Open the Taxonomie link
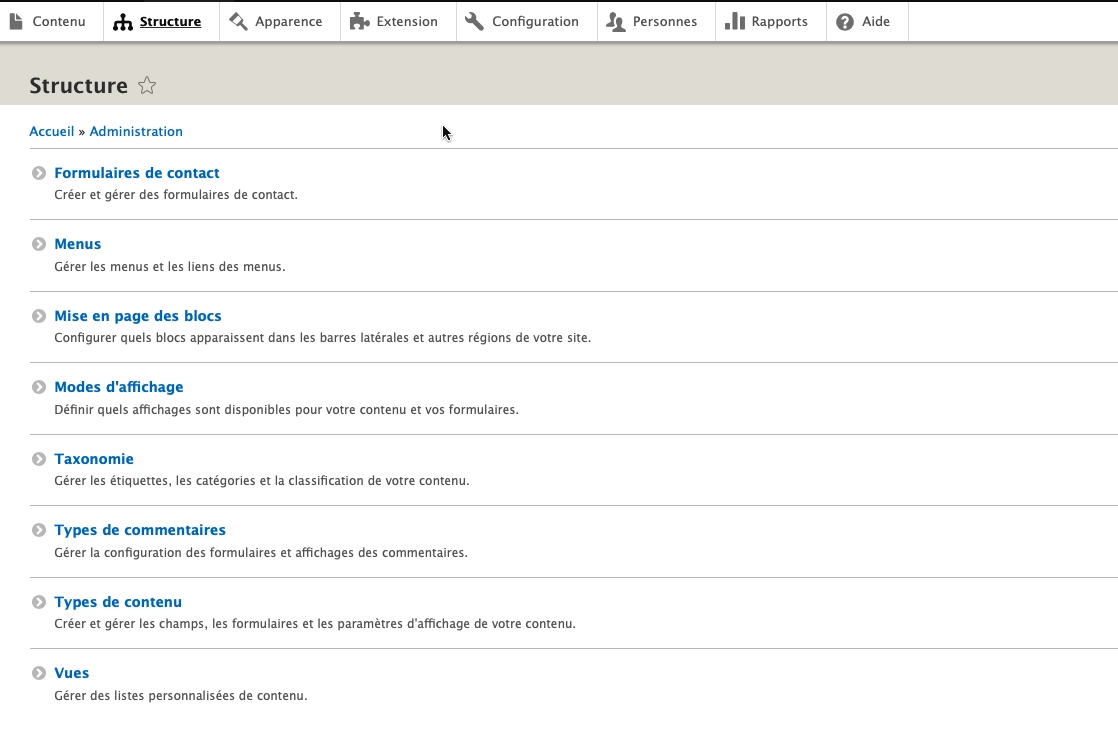This screenshot has height=732, width=1118. 94,458
